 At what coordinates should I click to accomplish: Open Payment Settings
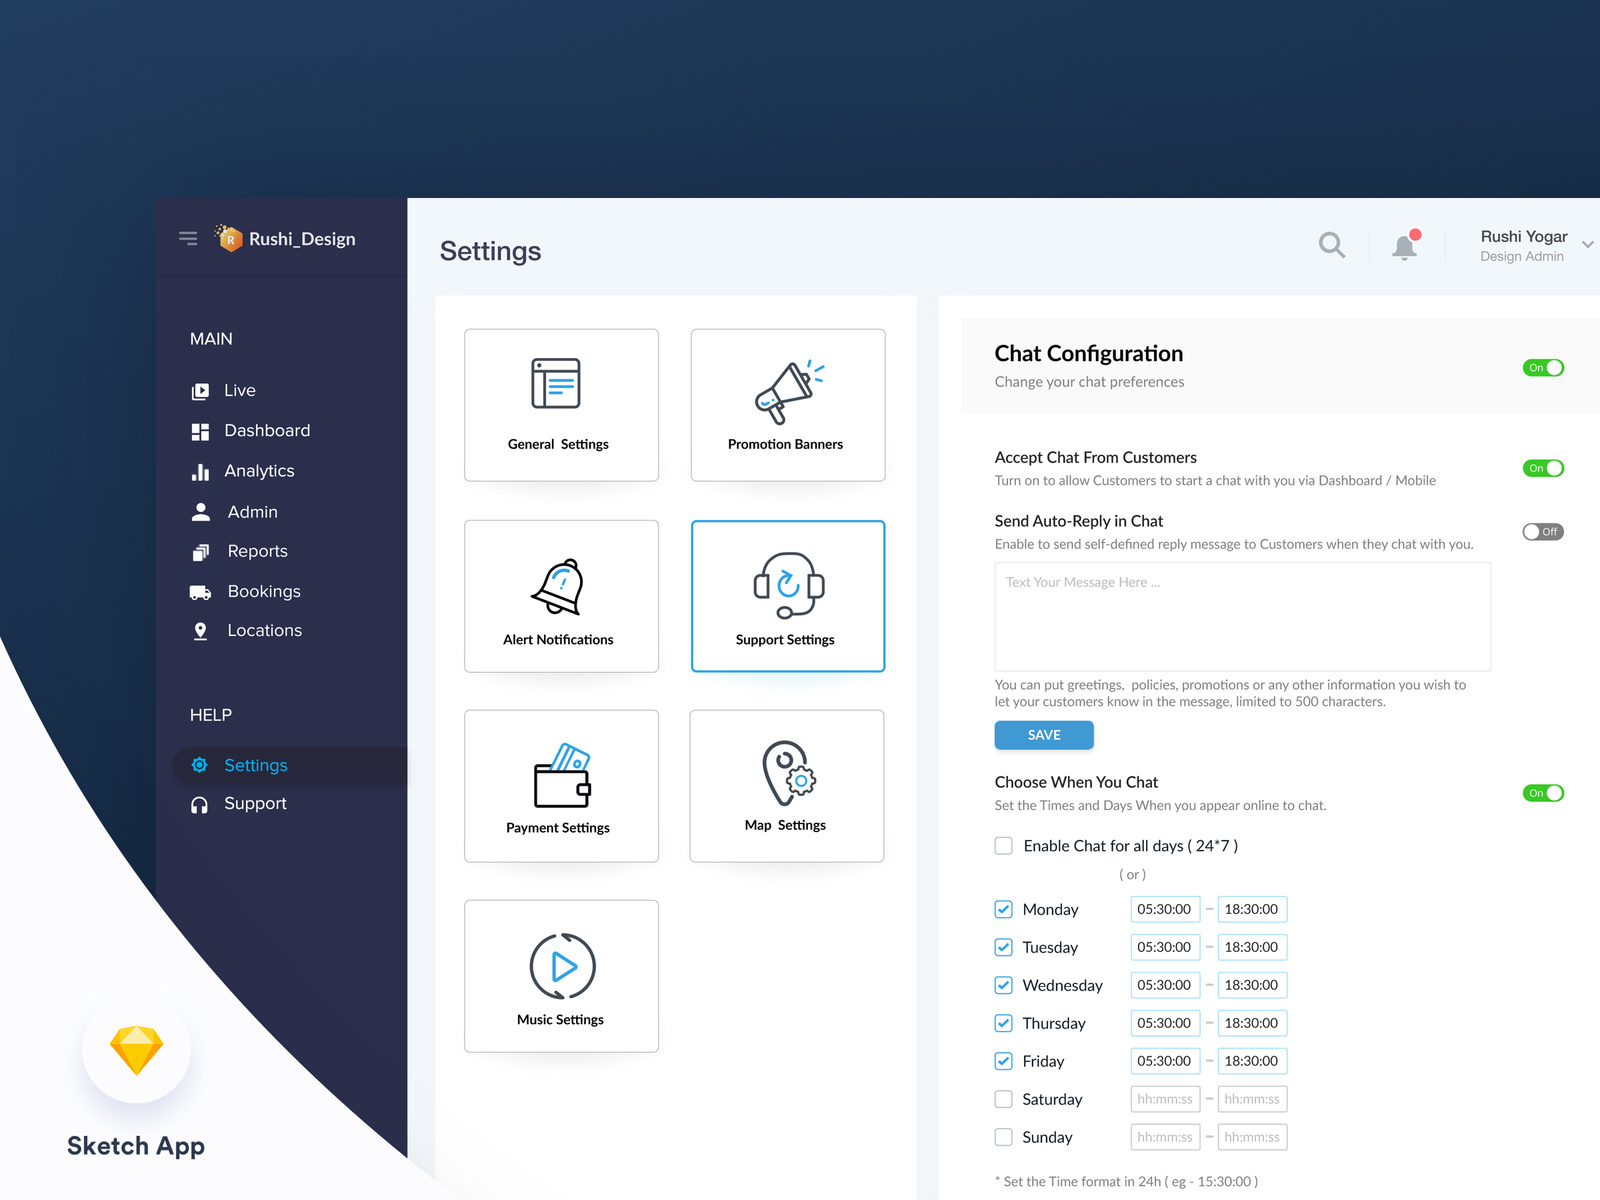560,786
